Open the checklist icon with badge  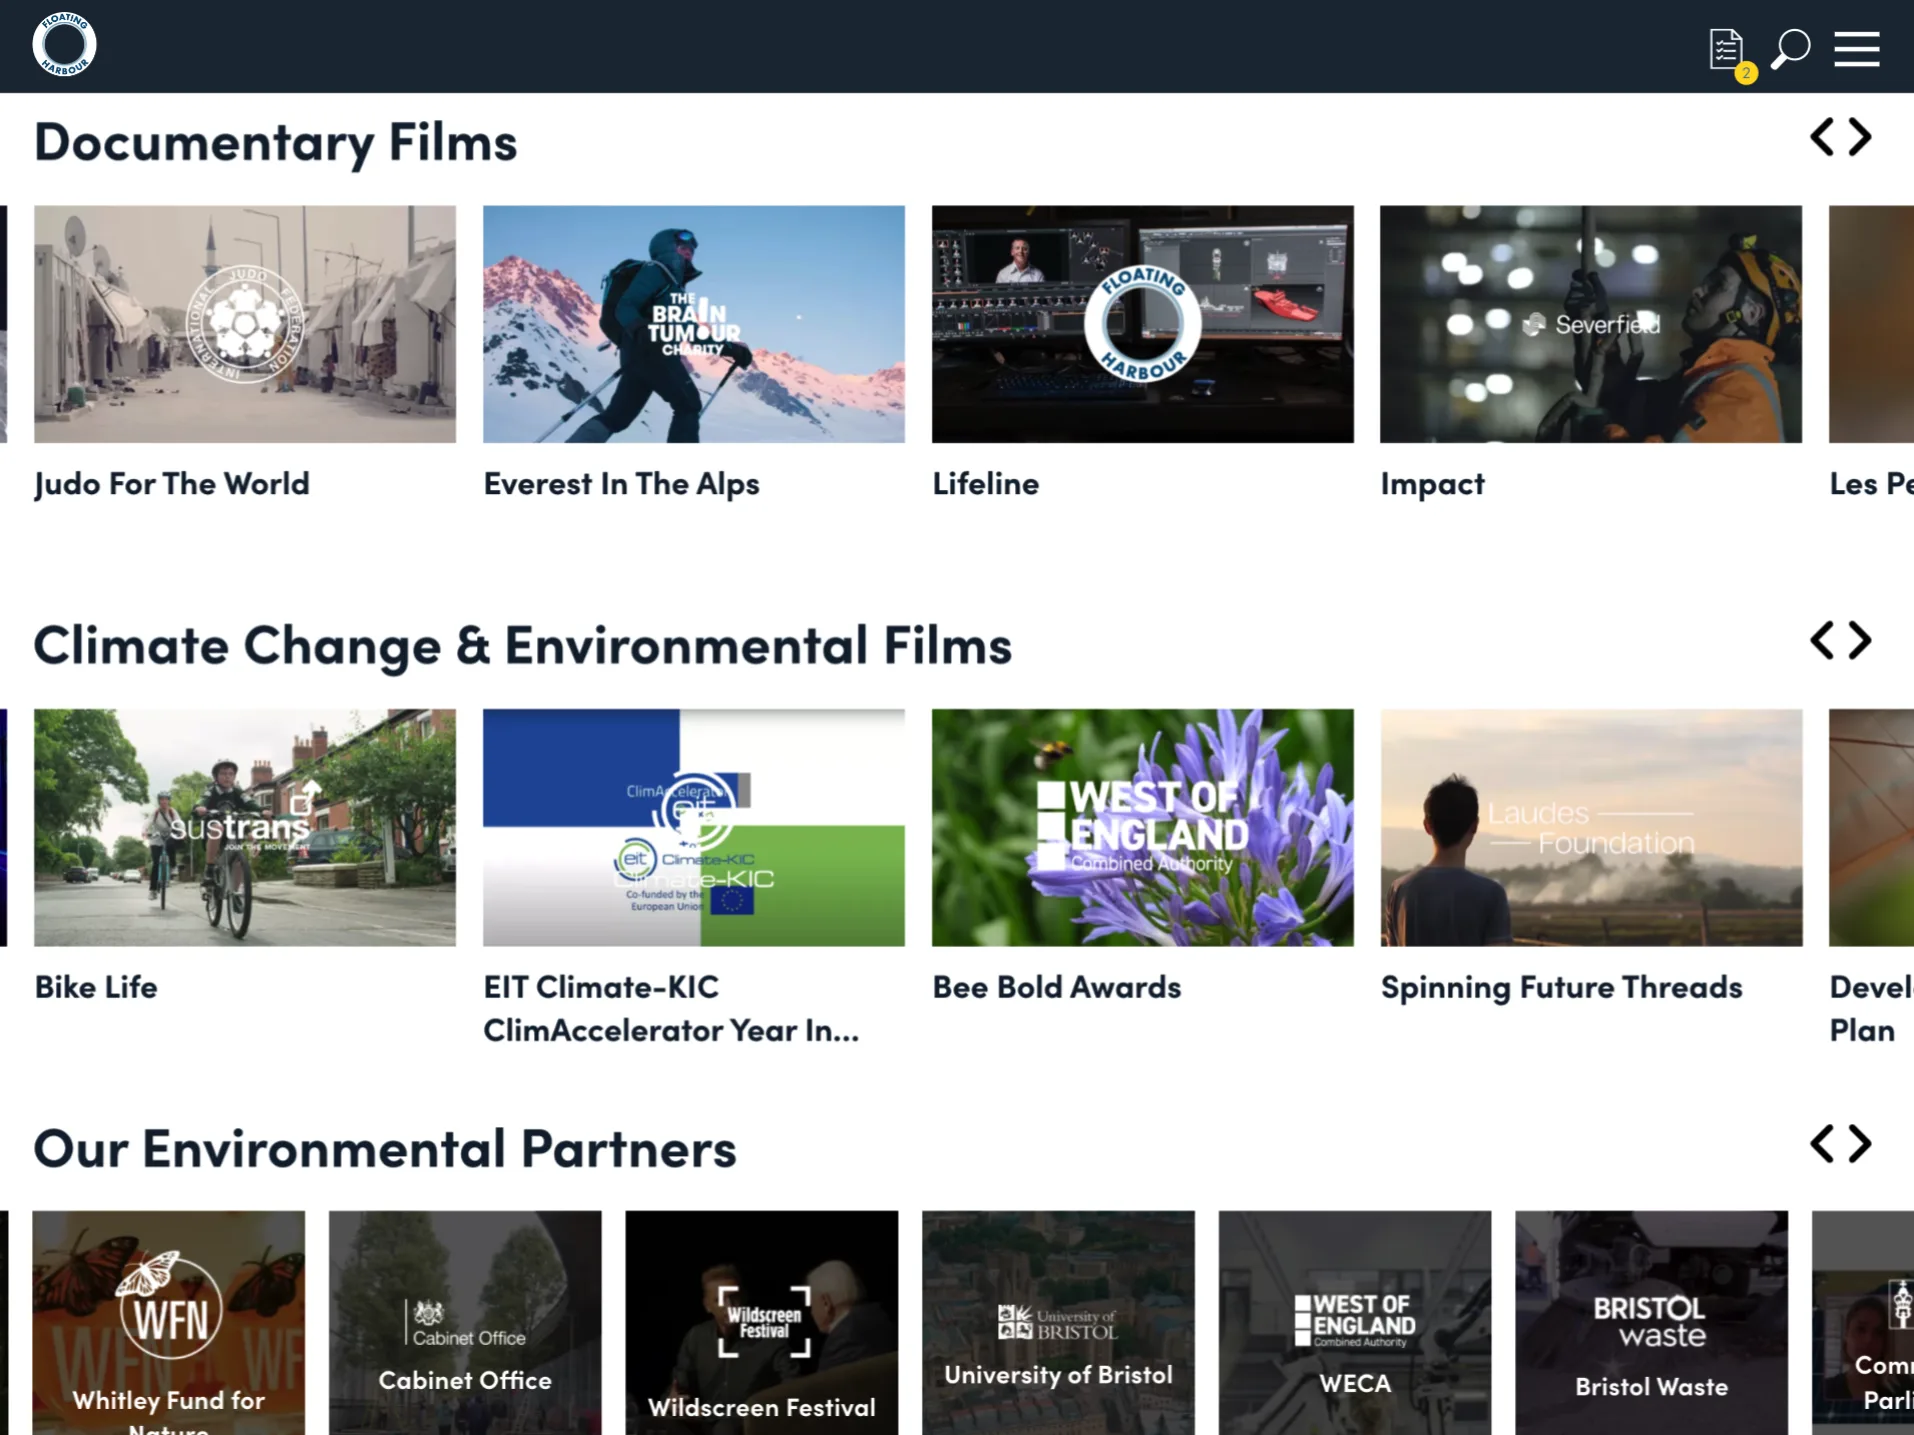pyautogui.click(x=1727, y=50)
